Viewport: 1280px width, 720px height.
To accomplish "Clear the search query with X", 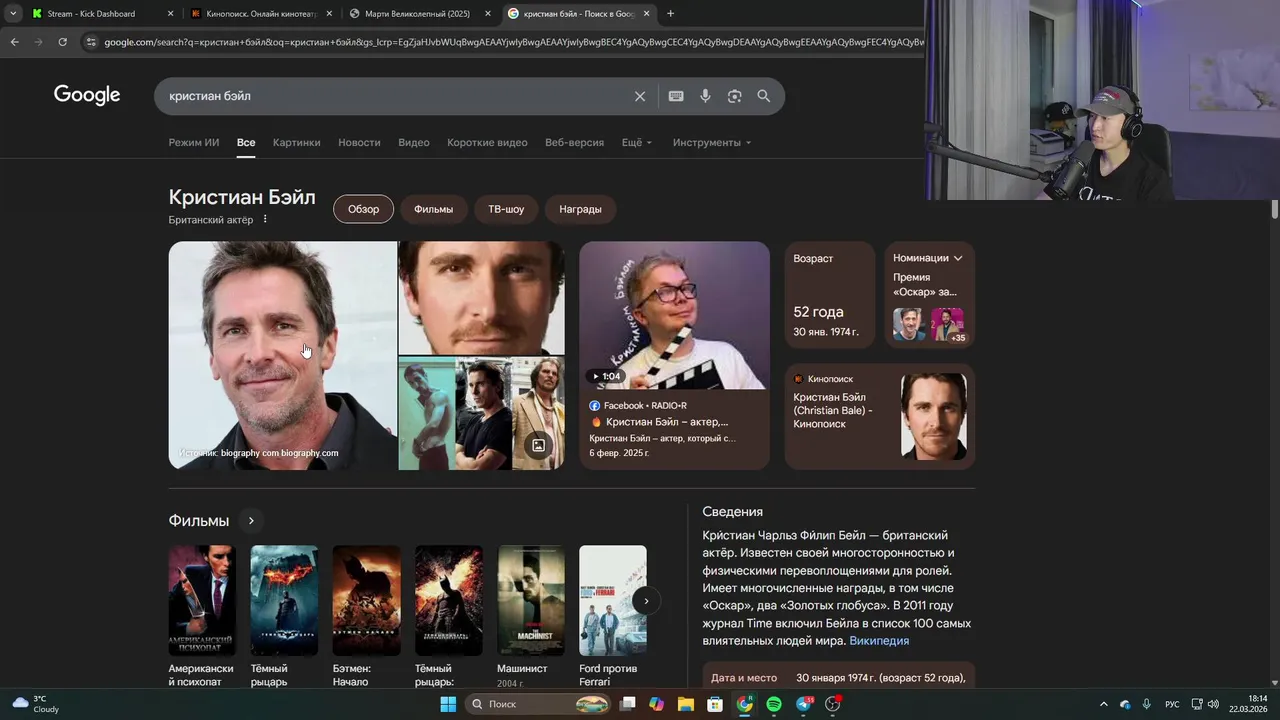I will pos(640,96).
